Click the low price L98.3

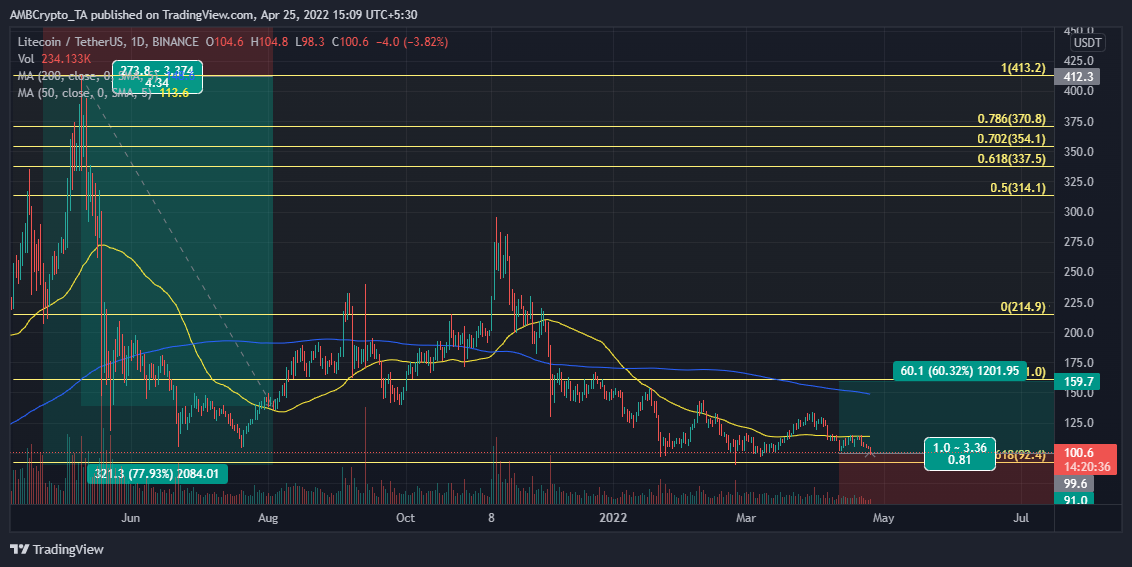310,42
